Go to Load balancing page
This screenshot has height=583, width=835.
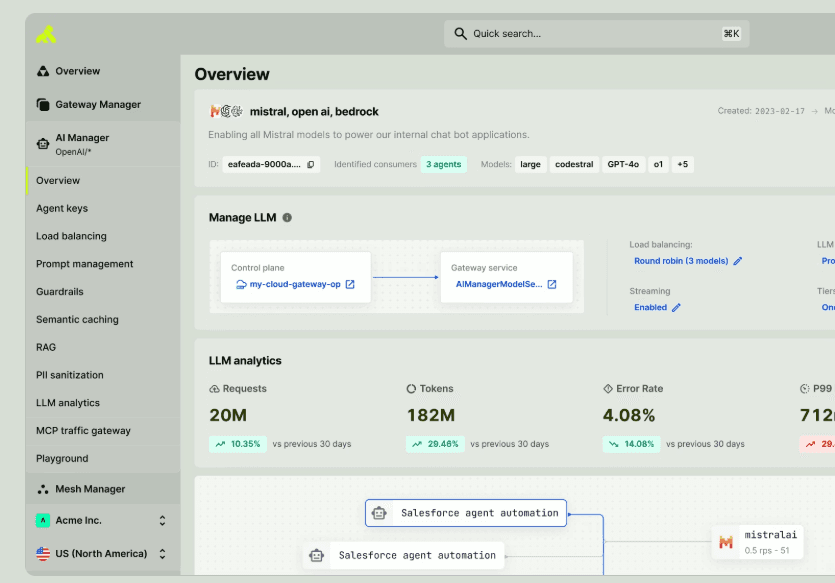pyautogui.click(x=103, y=236)
